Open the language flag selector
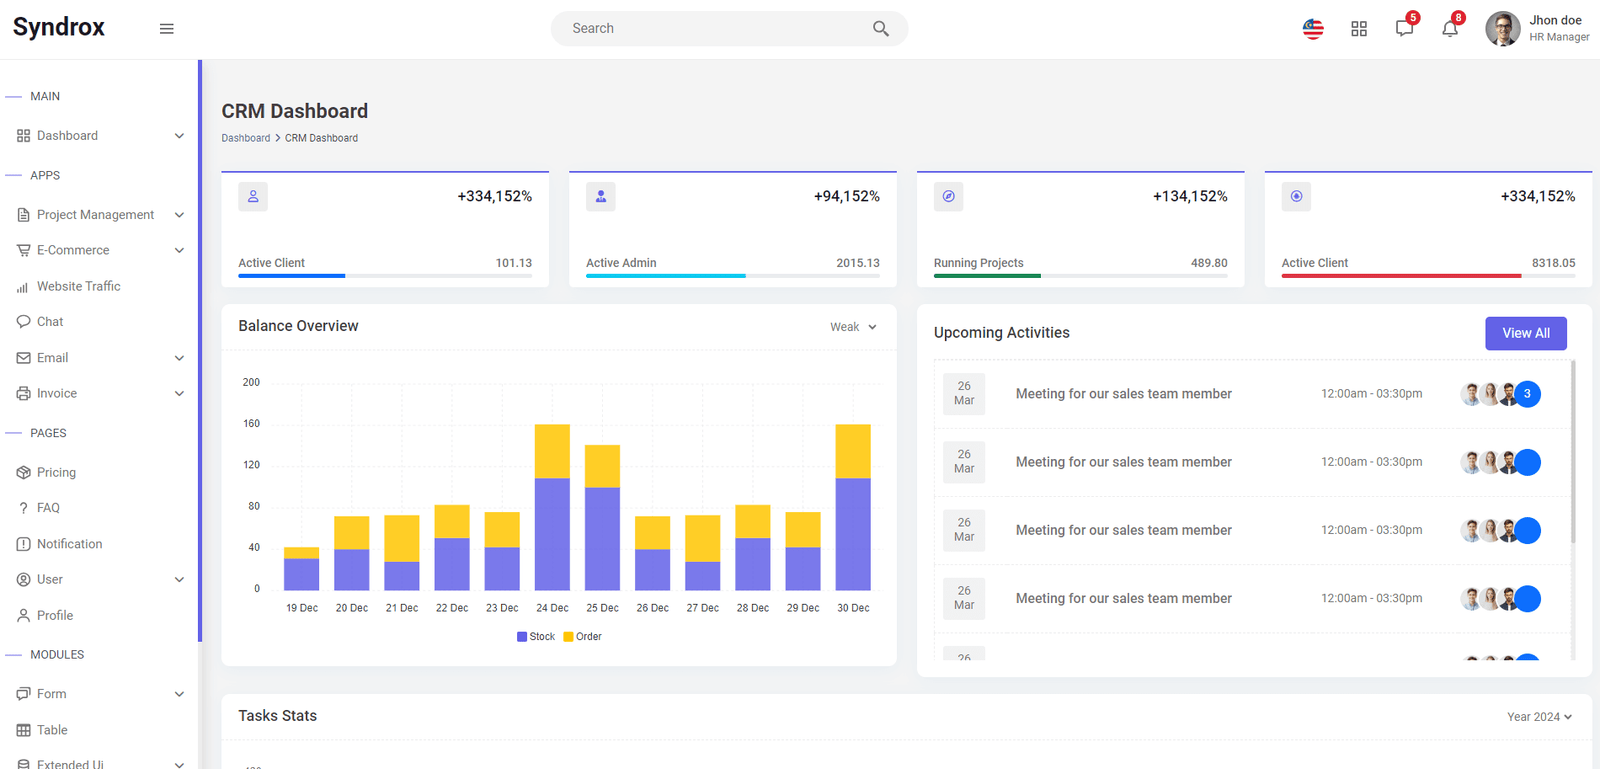Image resolution: width=1600 pixels, height=769 pixels. pos(1313,29)
